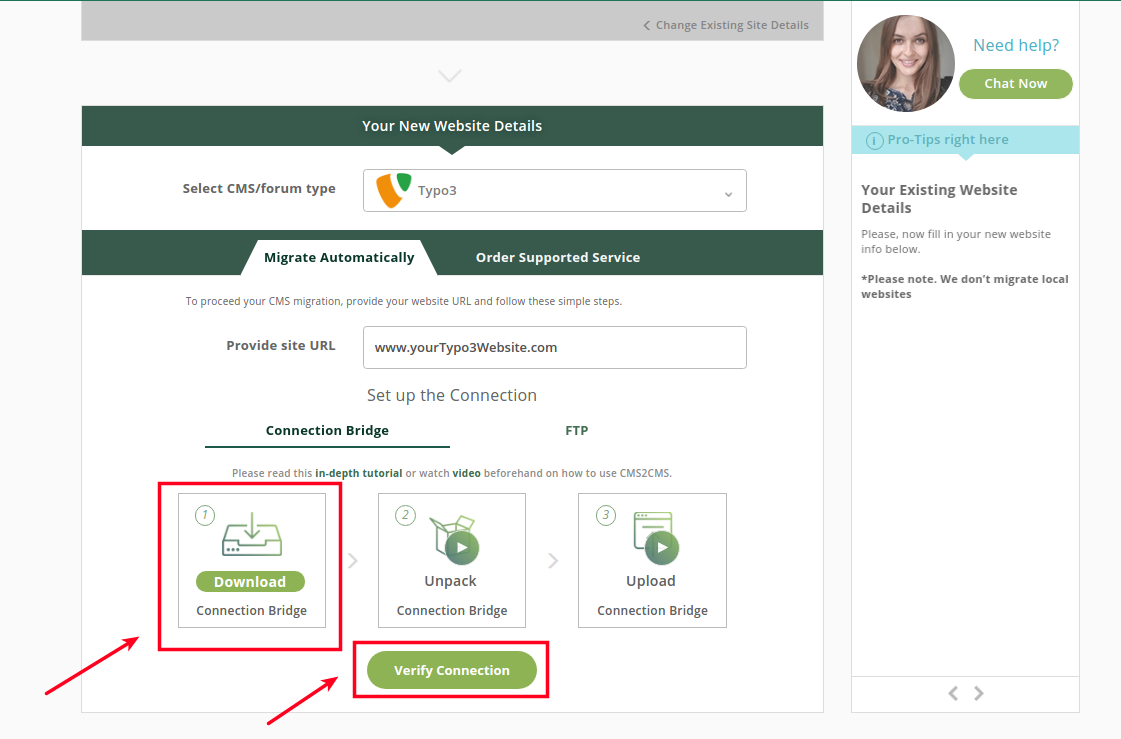
Task: Click the download tray icon in step 1
Action: (252, 534)
